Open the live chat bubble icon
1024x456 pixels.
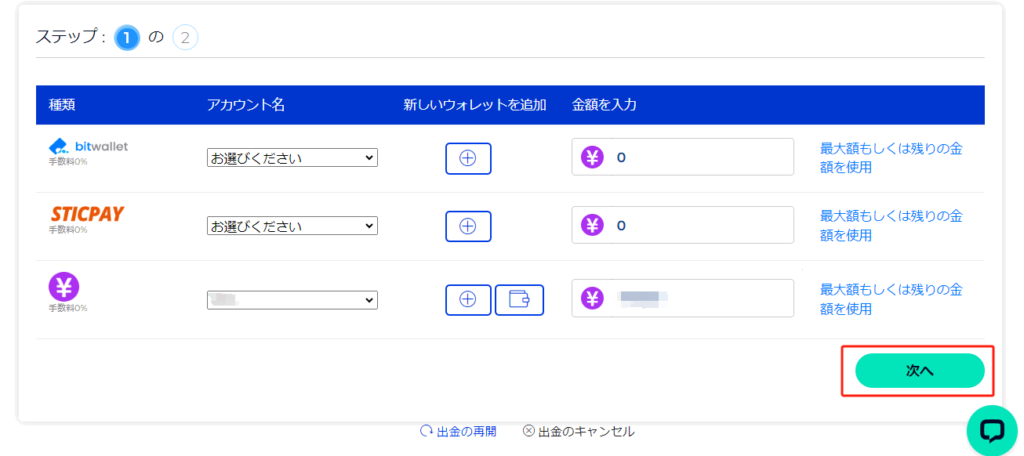991,430
